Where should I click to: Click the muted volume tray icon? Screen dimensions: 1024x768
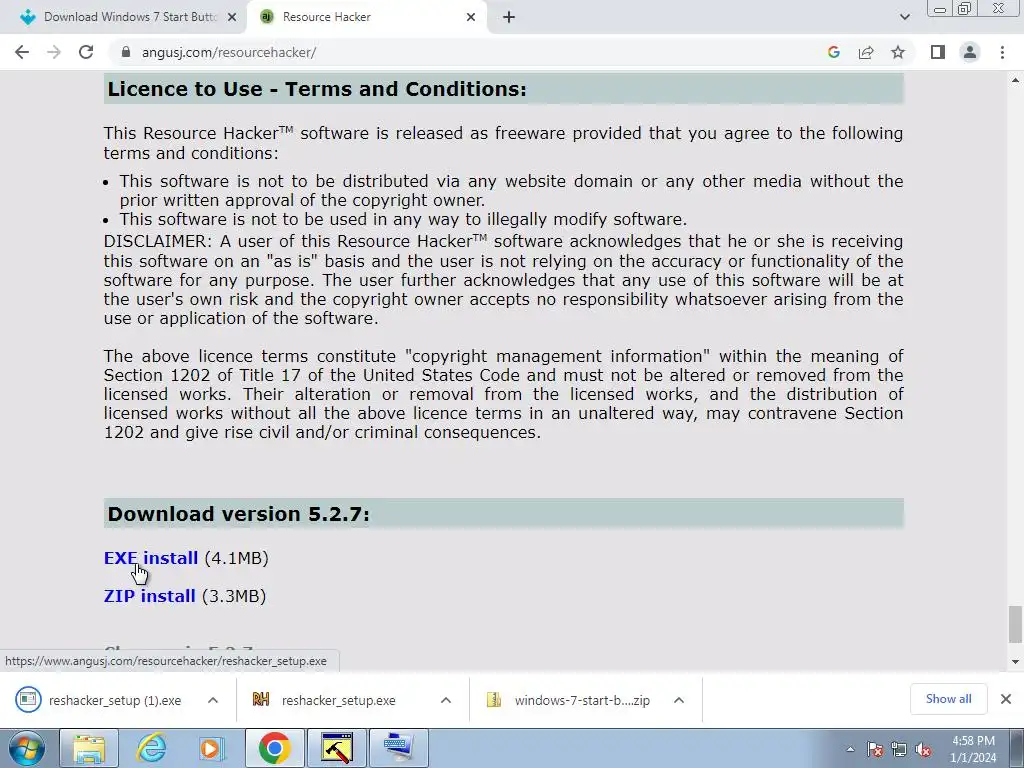point(923,750)
